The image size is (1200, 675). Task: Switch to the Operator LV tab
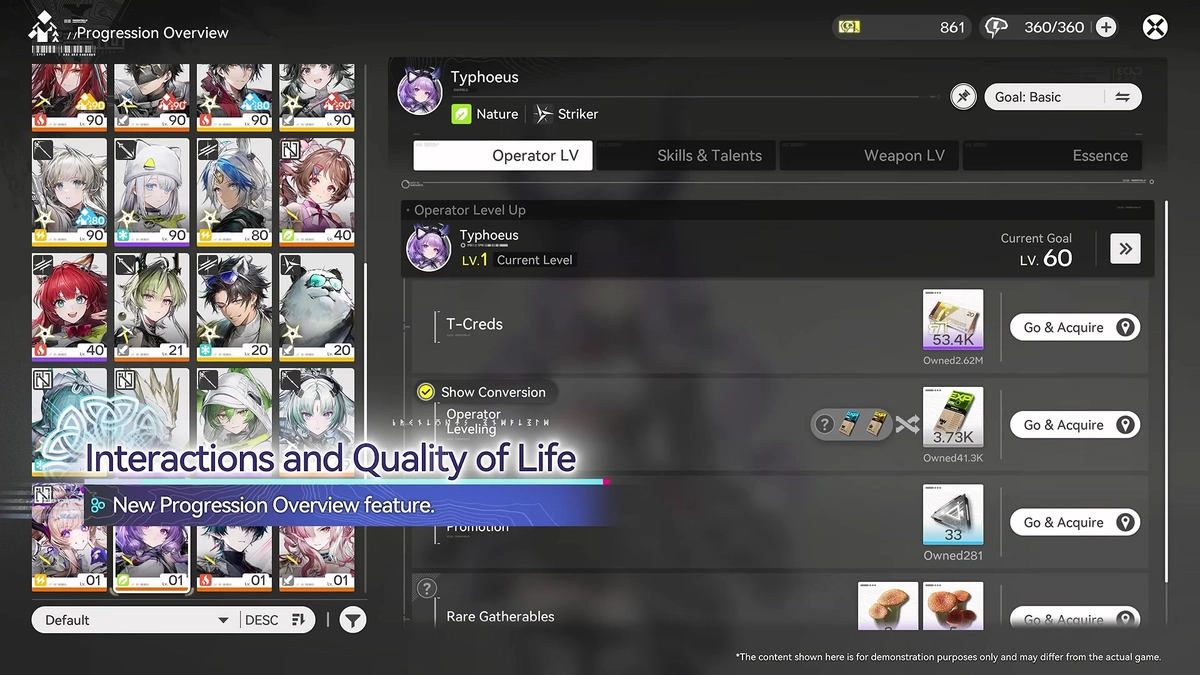pyautogui.click(x=503, y=155)
